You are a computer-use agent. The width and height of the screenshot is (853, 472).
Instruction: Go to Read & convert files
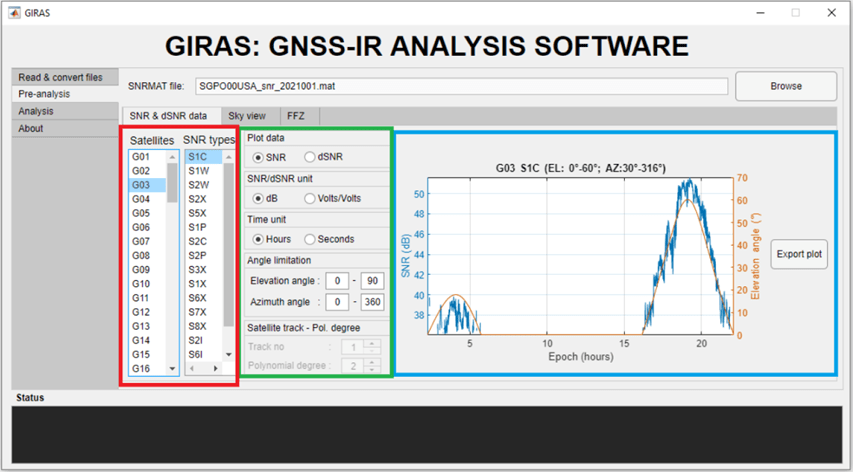click(60, 77)
